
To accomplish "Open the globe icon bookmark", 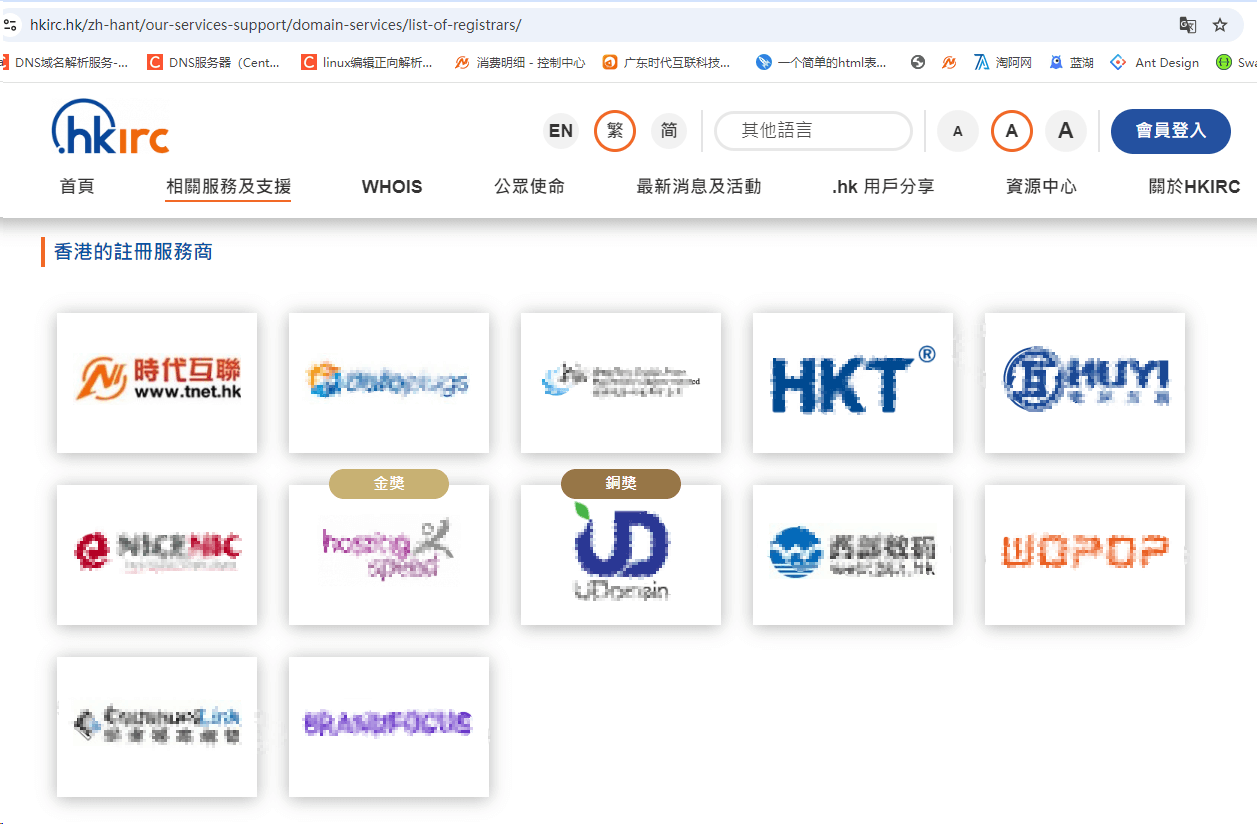I will 918,62.
